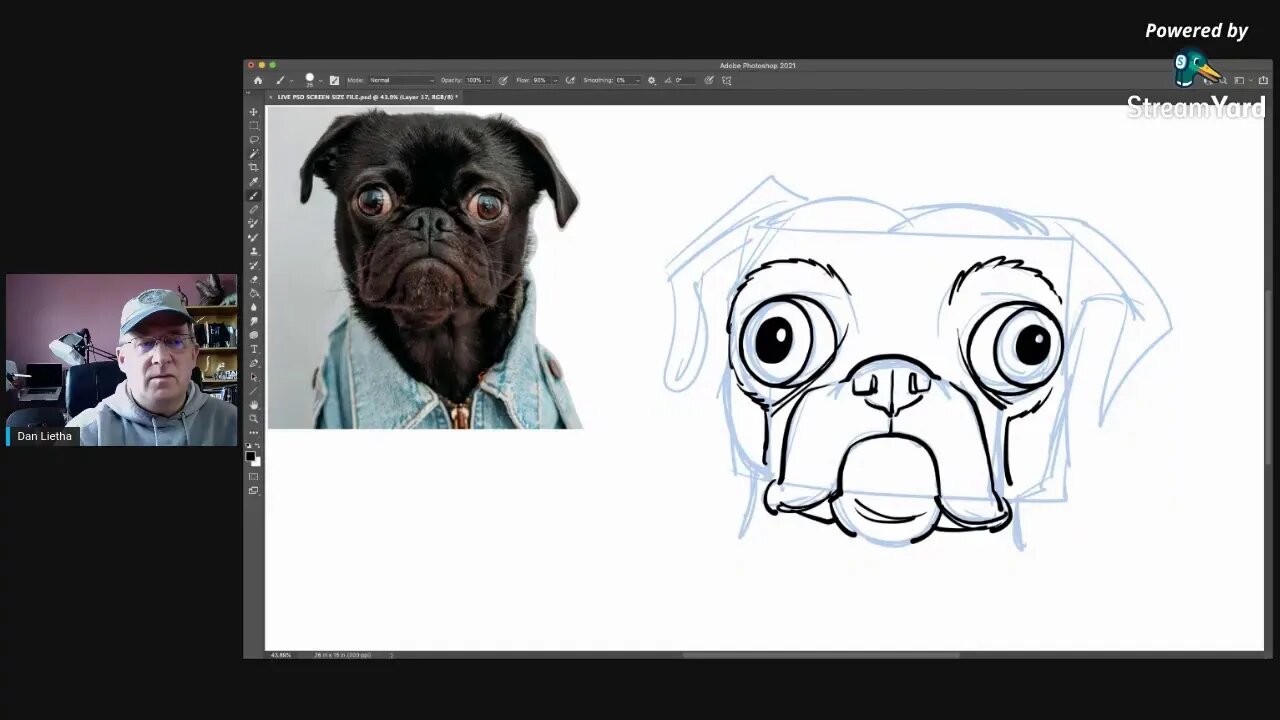Image resolution: width=1280 pixels, height=720 pixels.
Task: Collapse the tools panel with double arrows
Action: pyautogui.click(x=249, y=93)
